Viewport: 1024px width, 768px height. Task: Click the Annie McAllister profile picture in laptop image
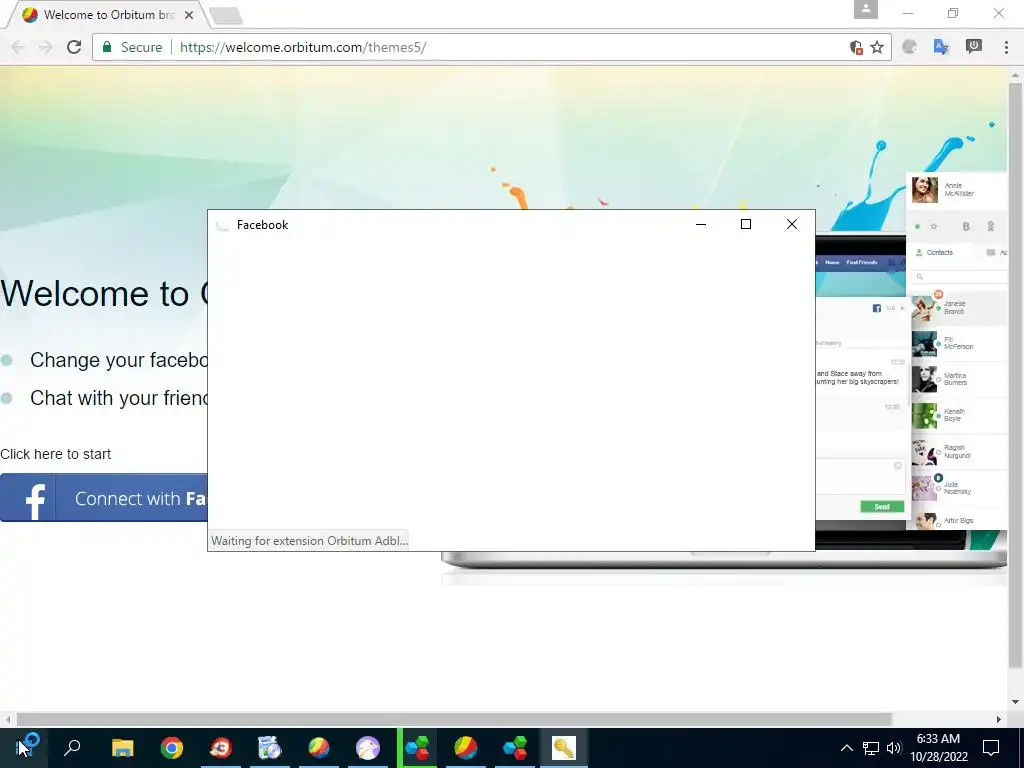tap(925, 190)
